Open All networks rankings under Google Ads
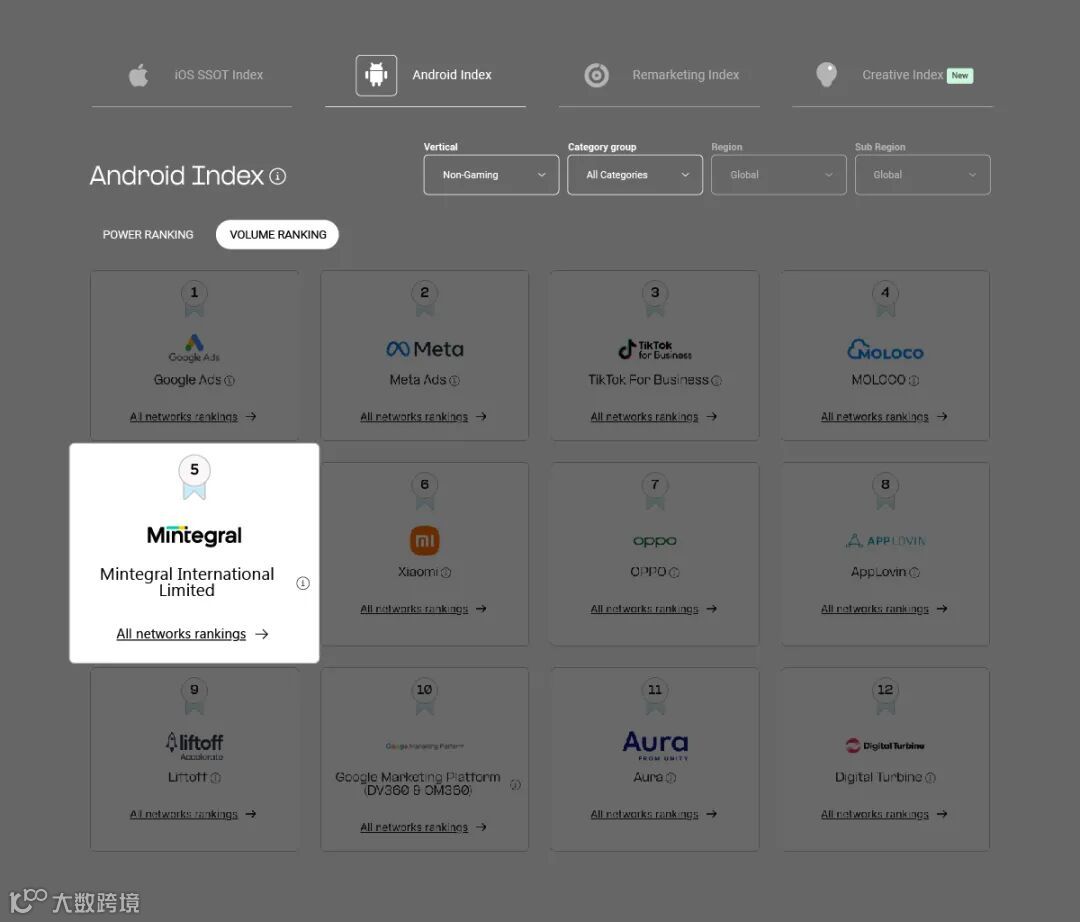The width and height of the screenshot is (1080, 922). pos(193,417)
